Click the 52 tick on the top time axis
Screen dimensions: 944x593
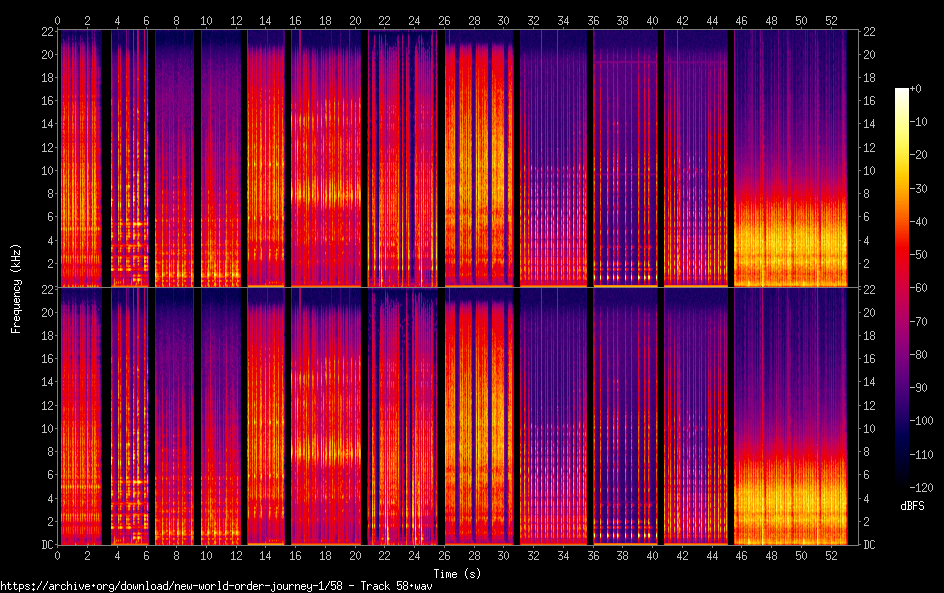830,20
